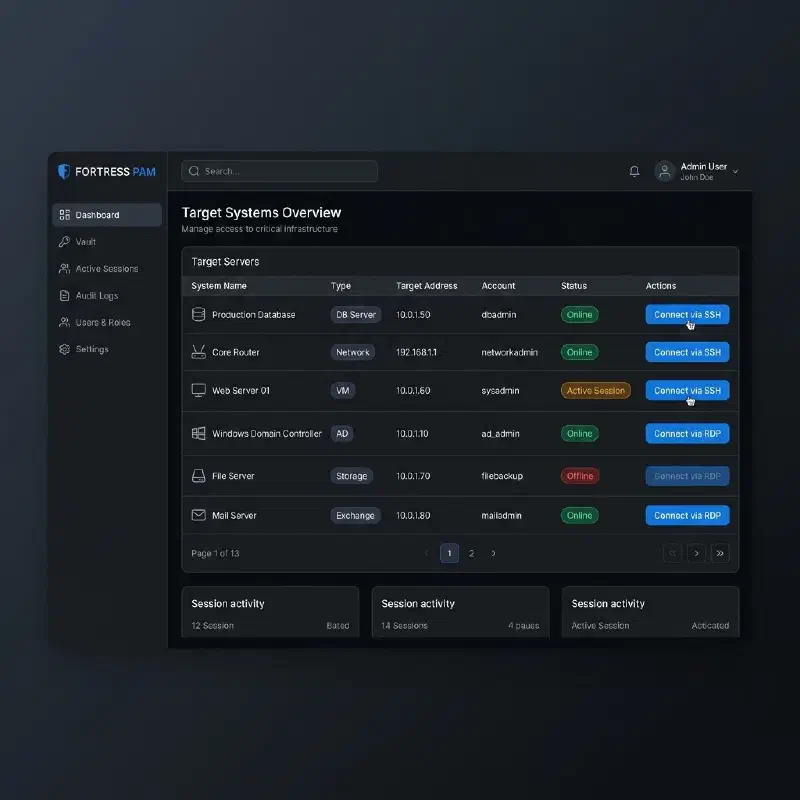Click the Vault key icon
The height and width of the screenshot is (800, 800).
(x=64, y=242)
